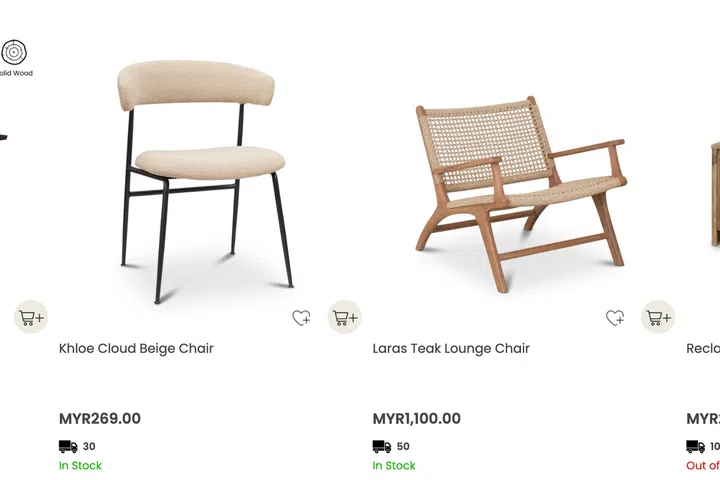
Task: Open the Khloe Cloud Beige Chair title link
Action: (136, 348)
